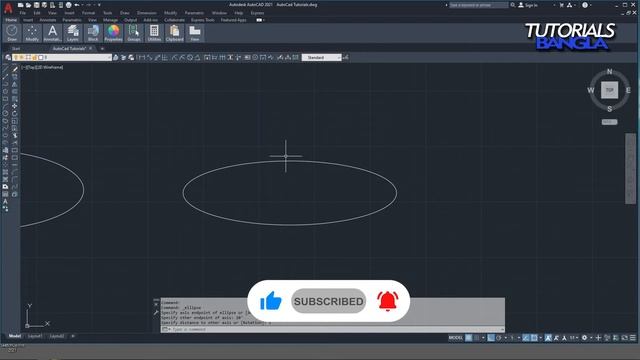Toggle Ortho mode in status bar

click(491, 338)
